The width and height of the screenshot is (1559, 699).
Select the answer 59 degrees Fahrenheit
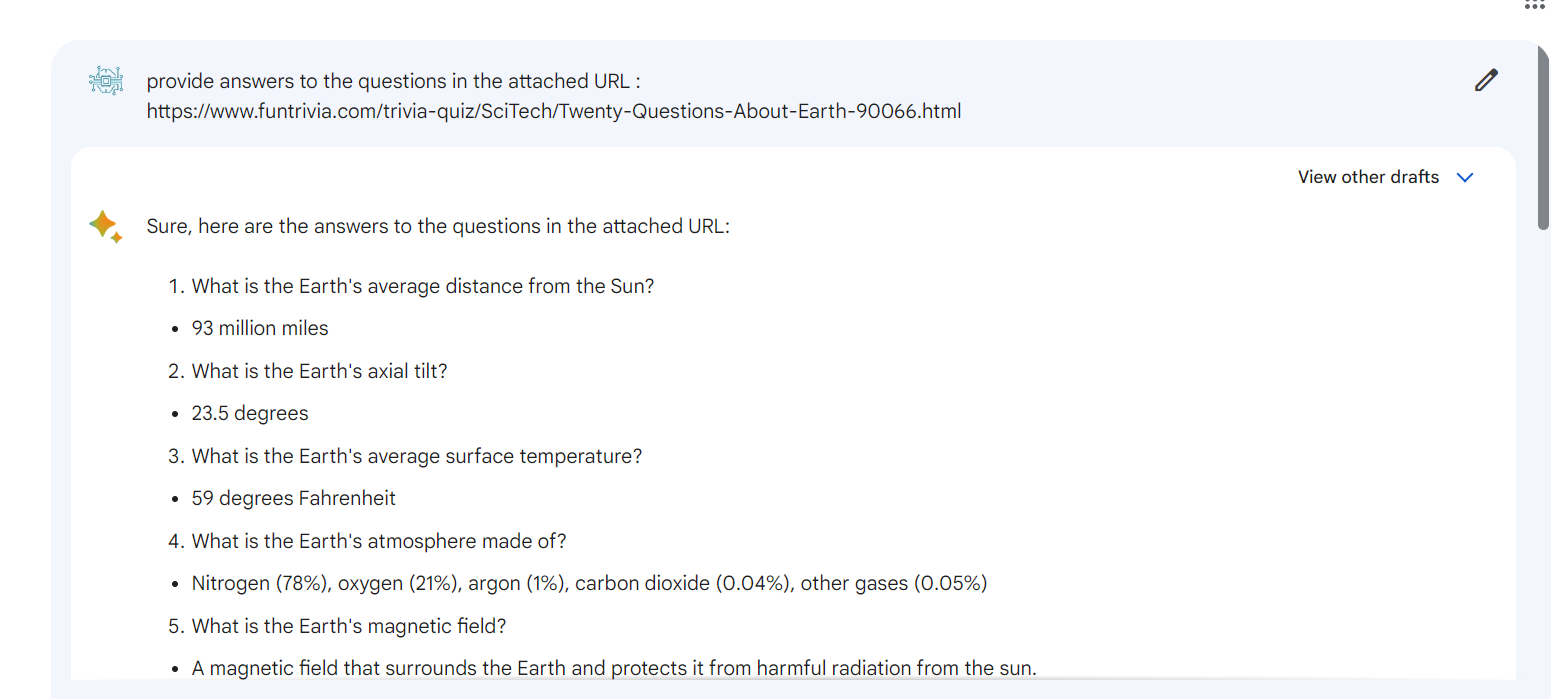point(293,498)
